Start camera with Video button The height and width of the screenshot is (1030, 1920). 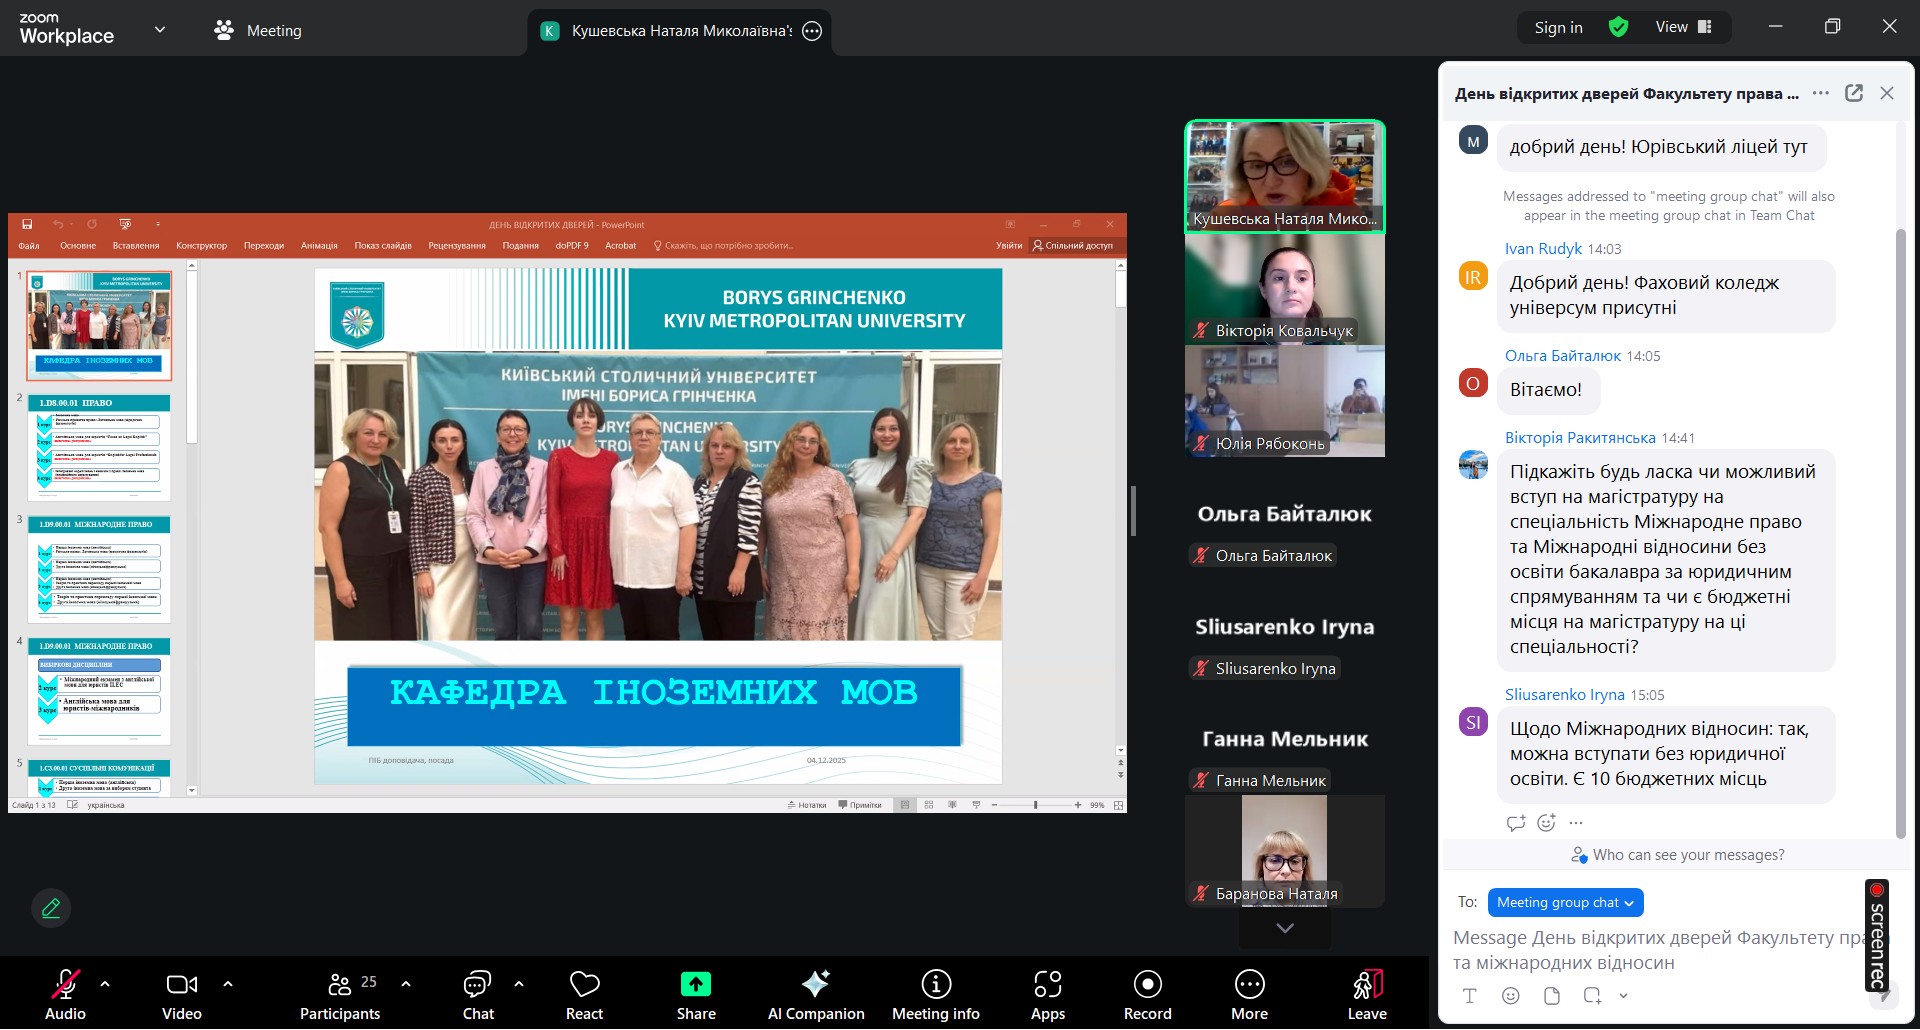coord(181,994)
